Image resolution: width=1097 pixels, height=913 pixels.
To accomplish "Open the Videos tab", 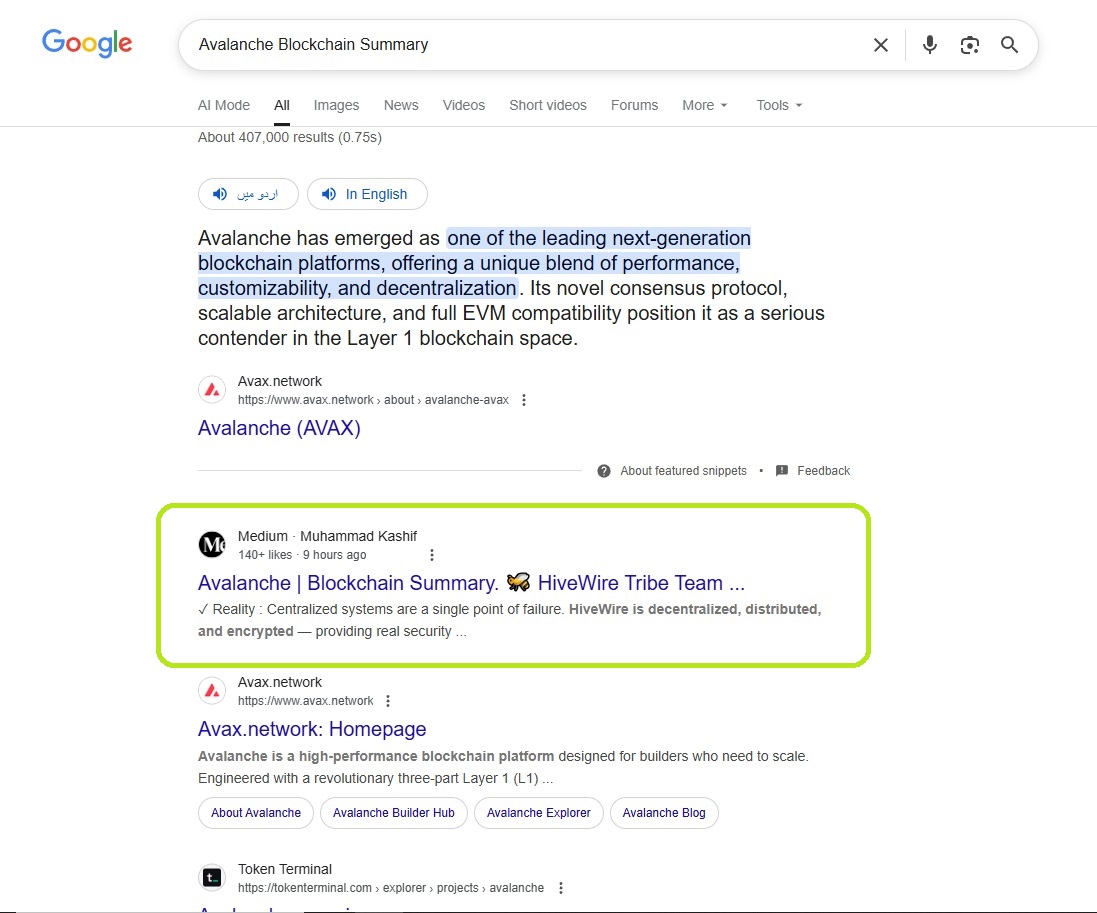I will (x=463, y=105).
